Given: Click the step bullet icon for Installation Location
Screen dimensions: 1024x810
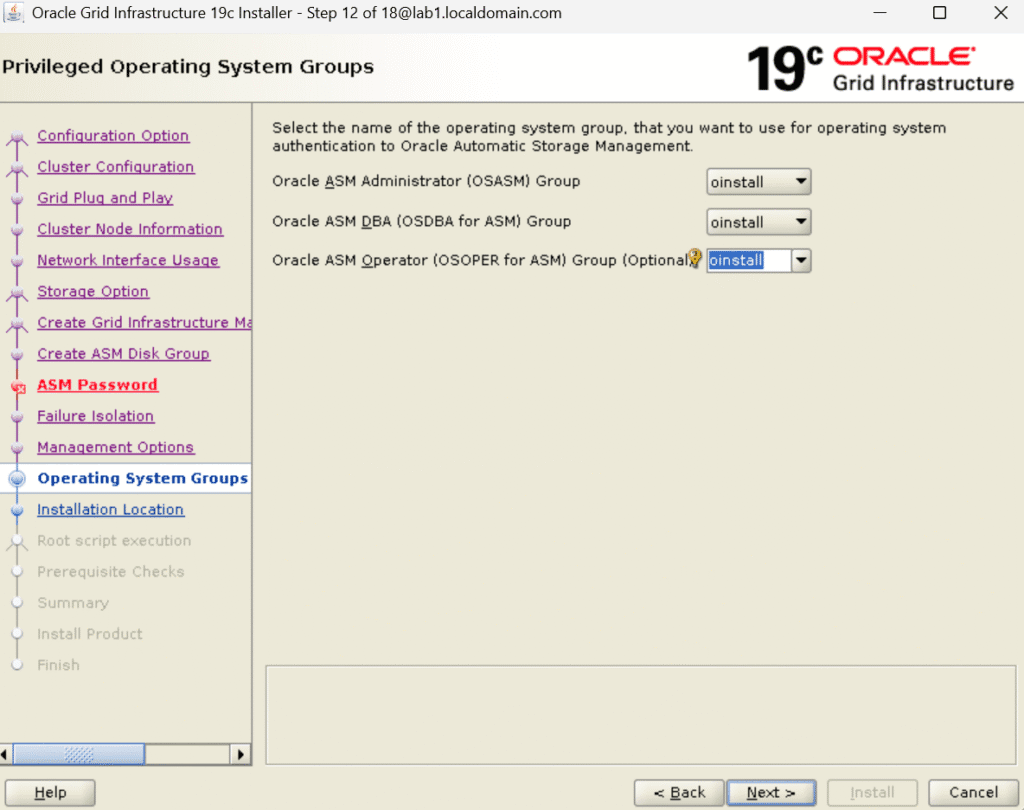Looking at the screenshot, I should [17, 511].
